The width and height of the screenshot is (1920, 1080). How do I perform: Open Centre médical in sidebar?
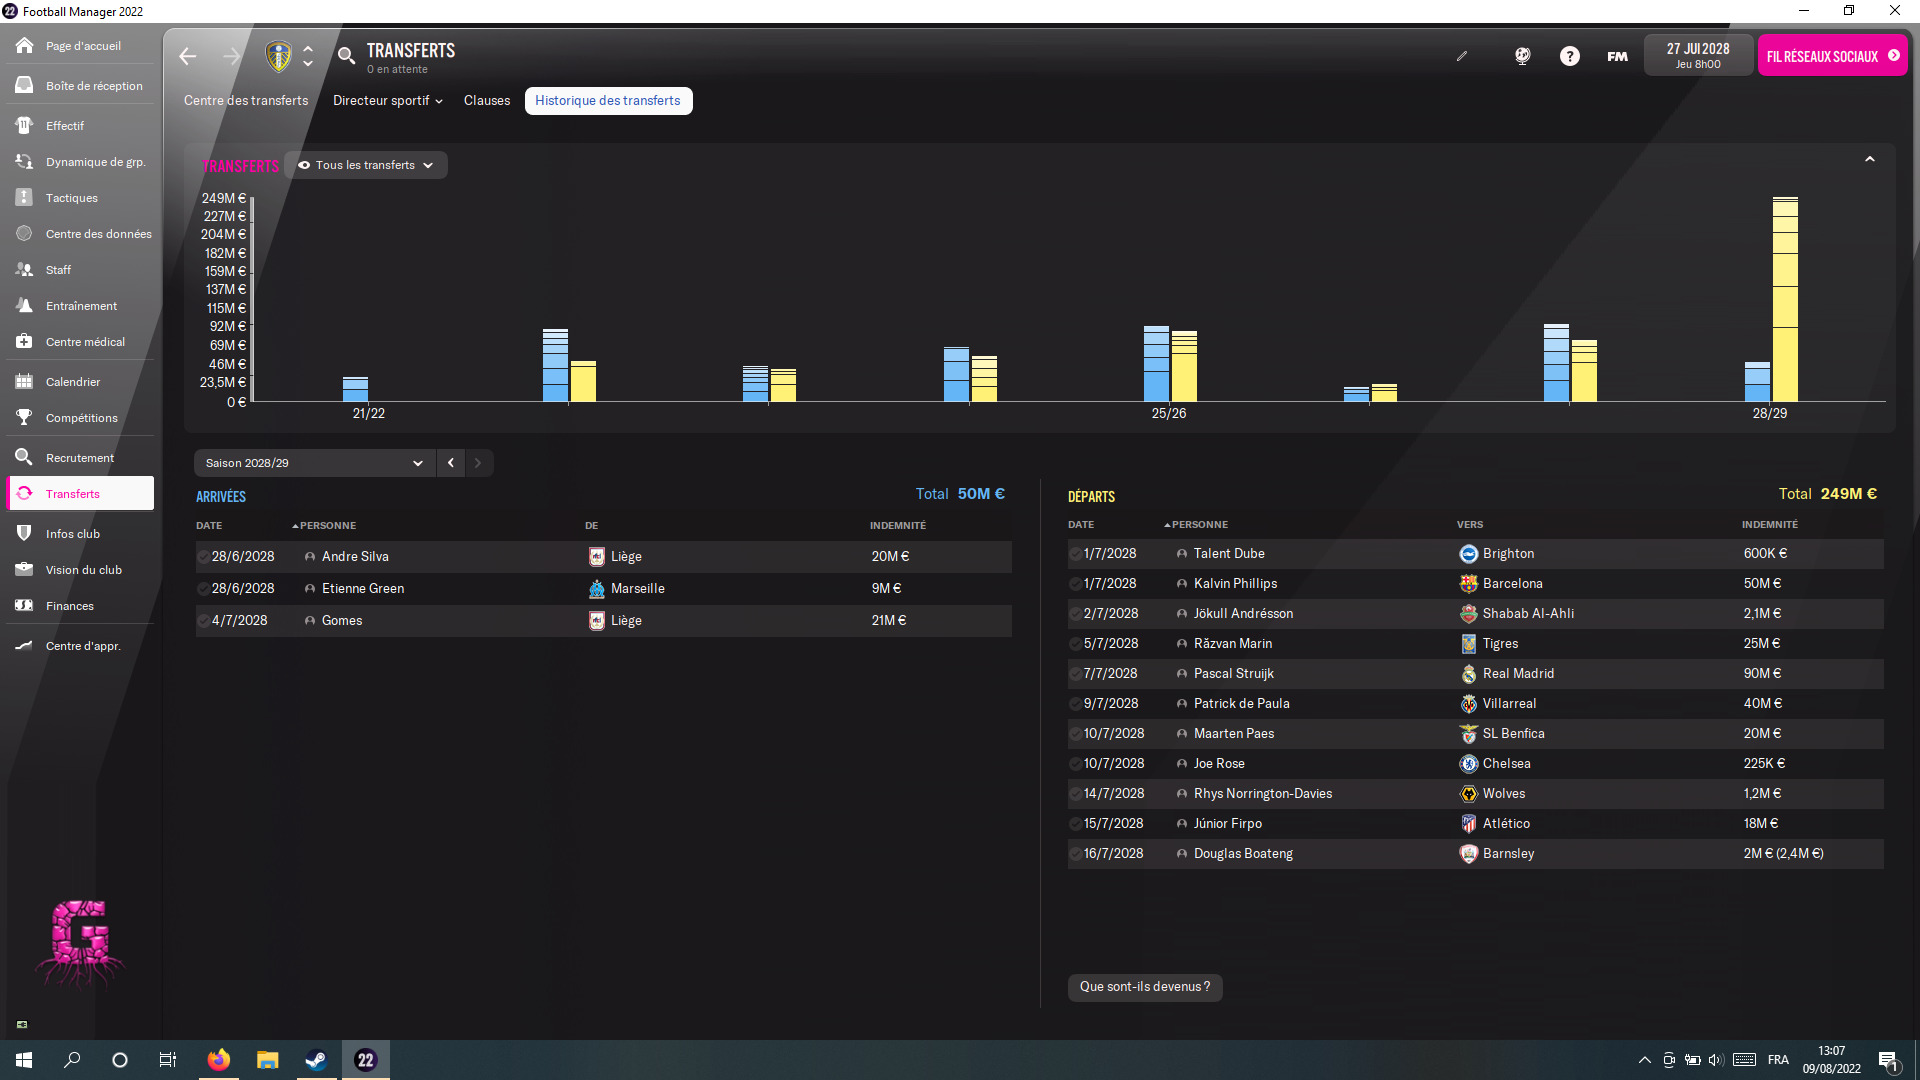point(85,342)
